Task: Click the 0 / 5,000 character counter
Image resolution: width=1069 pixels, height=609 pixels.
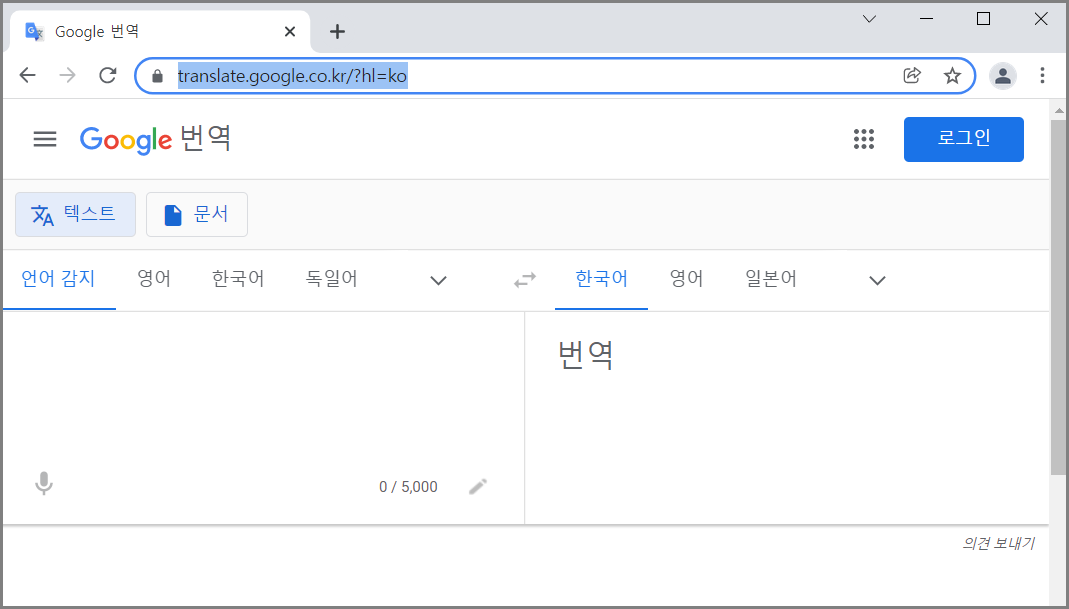Action: click(408, 487)
